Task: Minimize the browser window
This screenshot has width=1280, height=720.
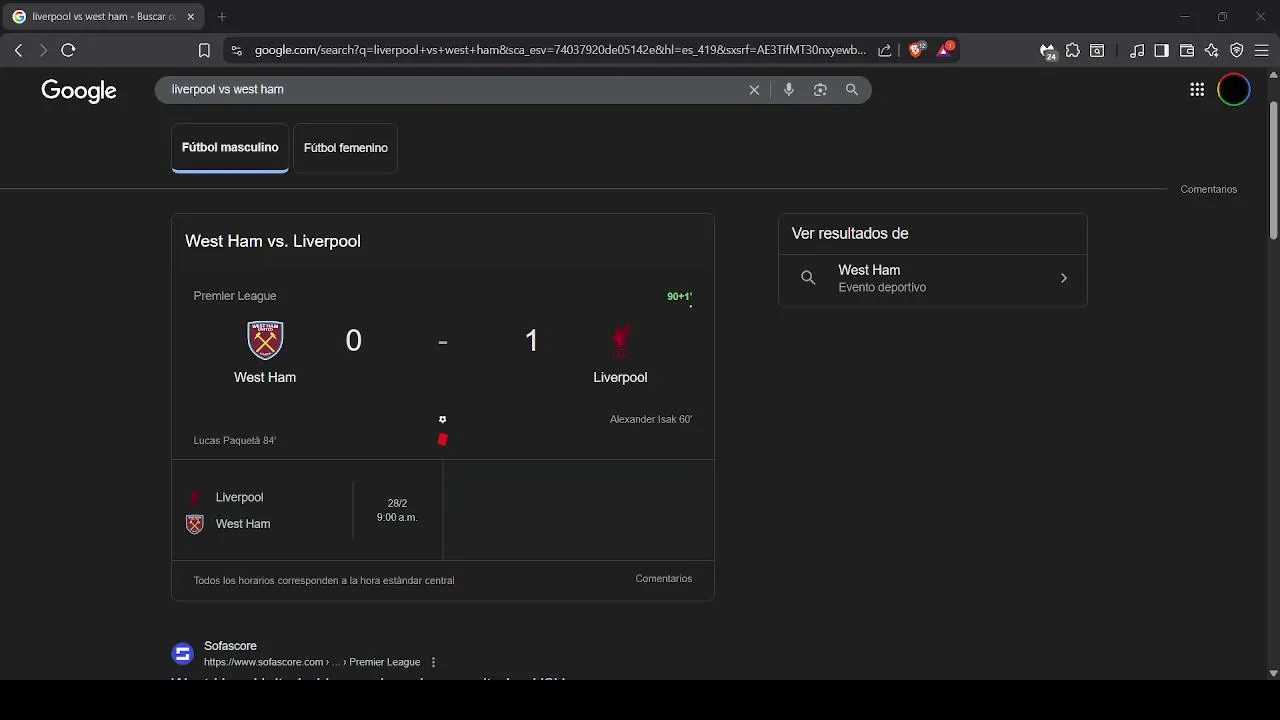Action: pyautogui.click(x=1184, y=17)
